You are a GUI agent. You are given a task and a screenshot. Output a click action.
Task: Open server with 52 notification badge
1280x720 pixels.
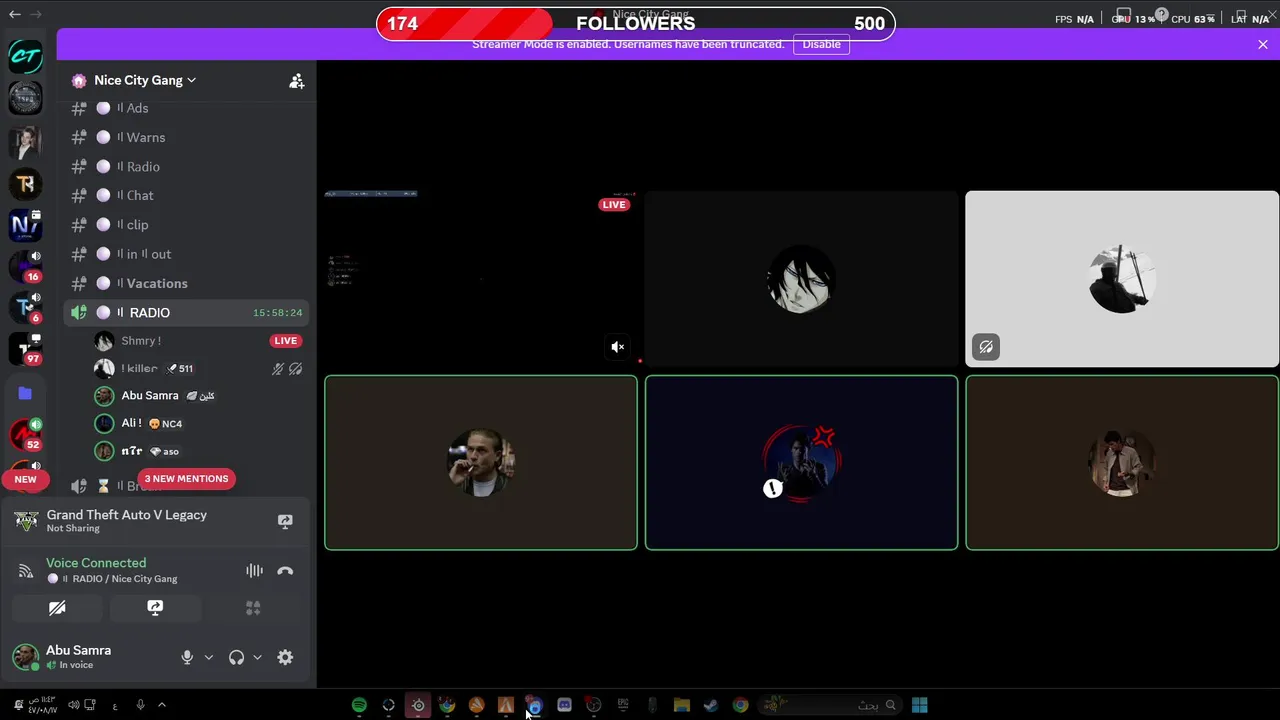coord(25,434)
